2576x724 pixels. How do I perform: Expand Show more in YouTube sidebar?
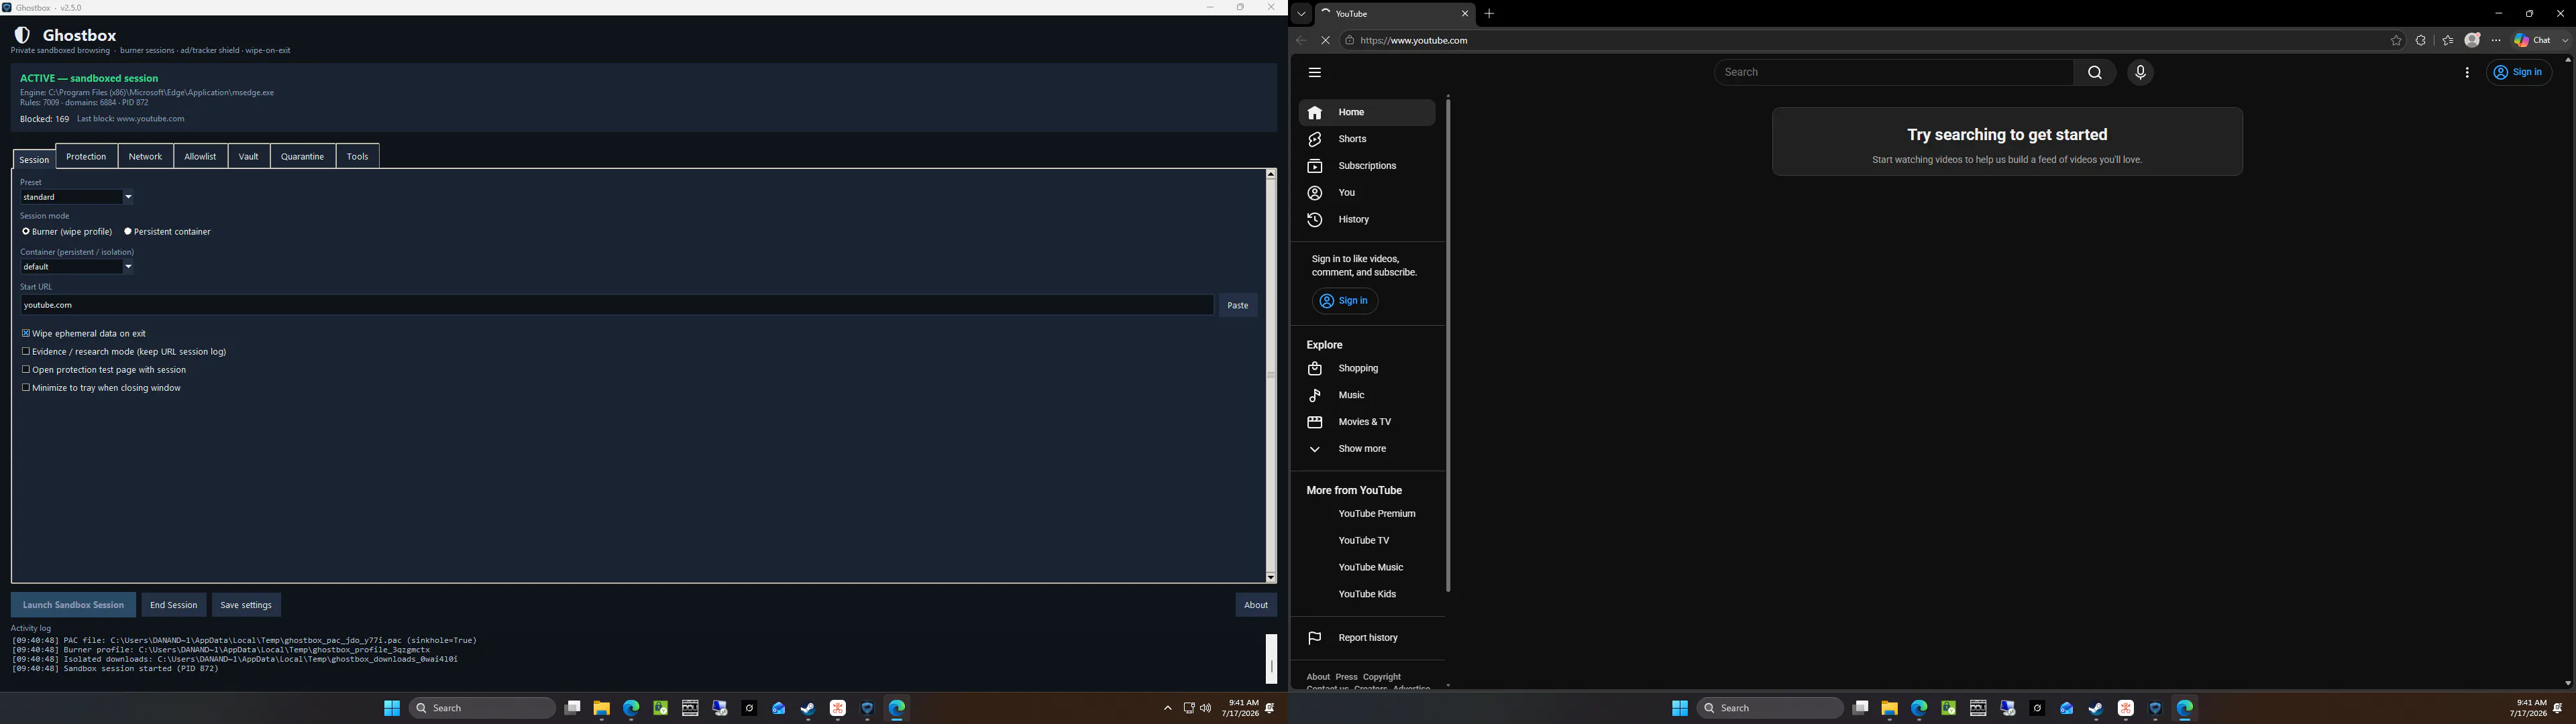tap(1367, 450)
